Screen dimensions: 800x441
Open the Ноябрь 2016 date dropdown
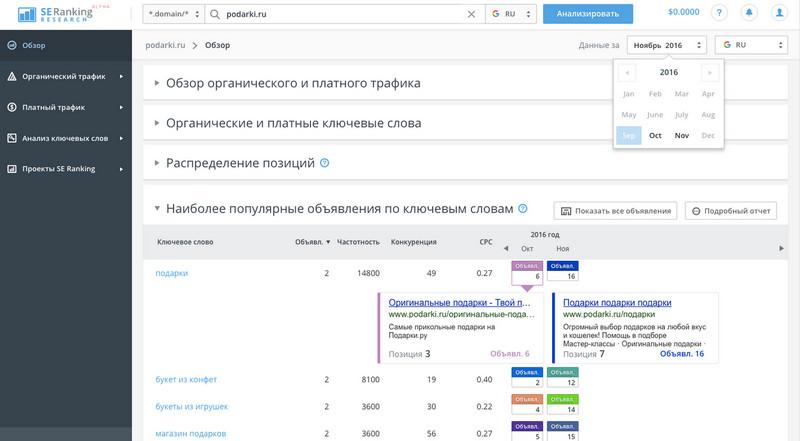[x=667, y=45]
